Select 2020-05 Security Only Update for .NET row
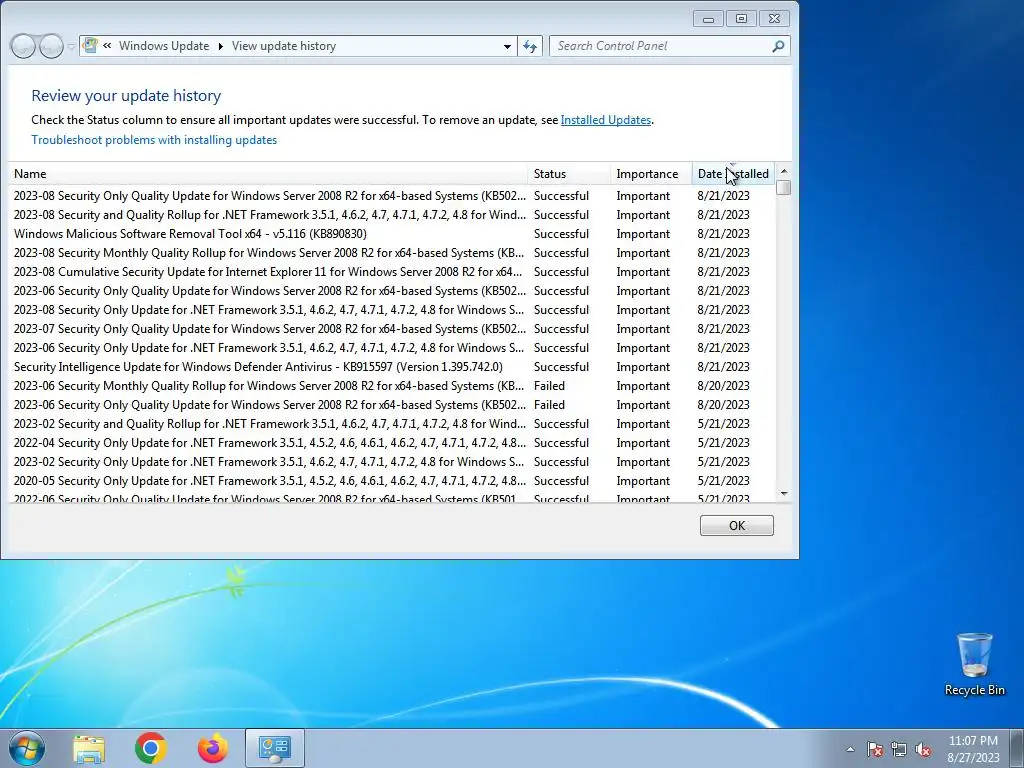 pos(392,481)
